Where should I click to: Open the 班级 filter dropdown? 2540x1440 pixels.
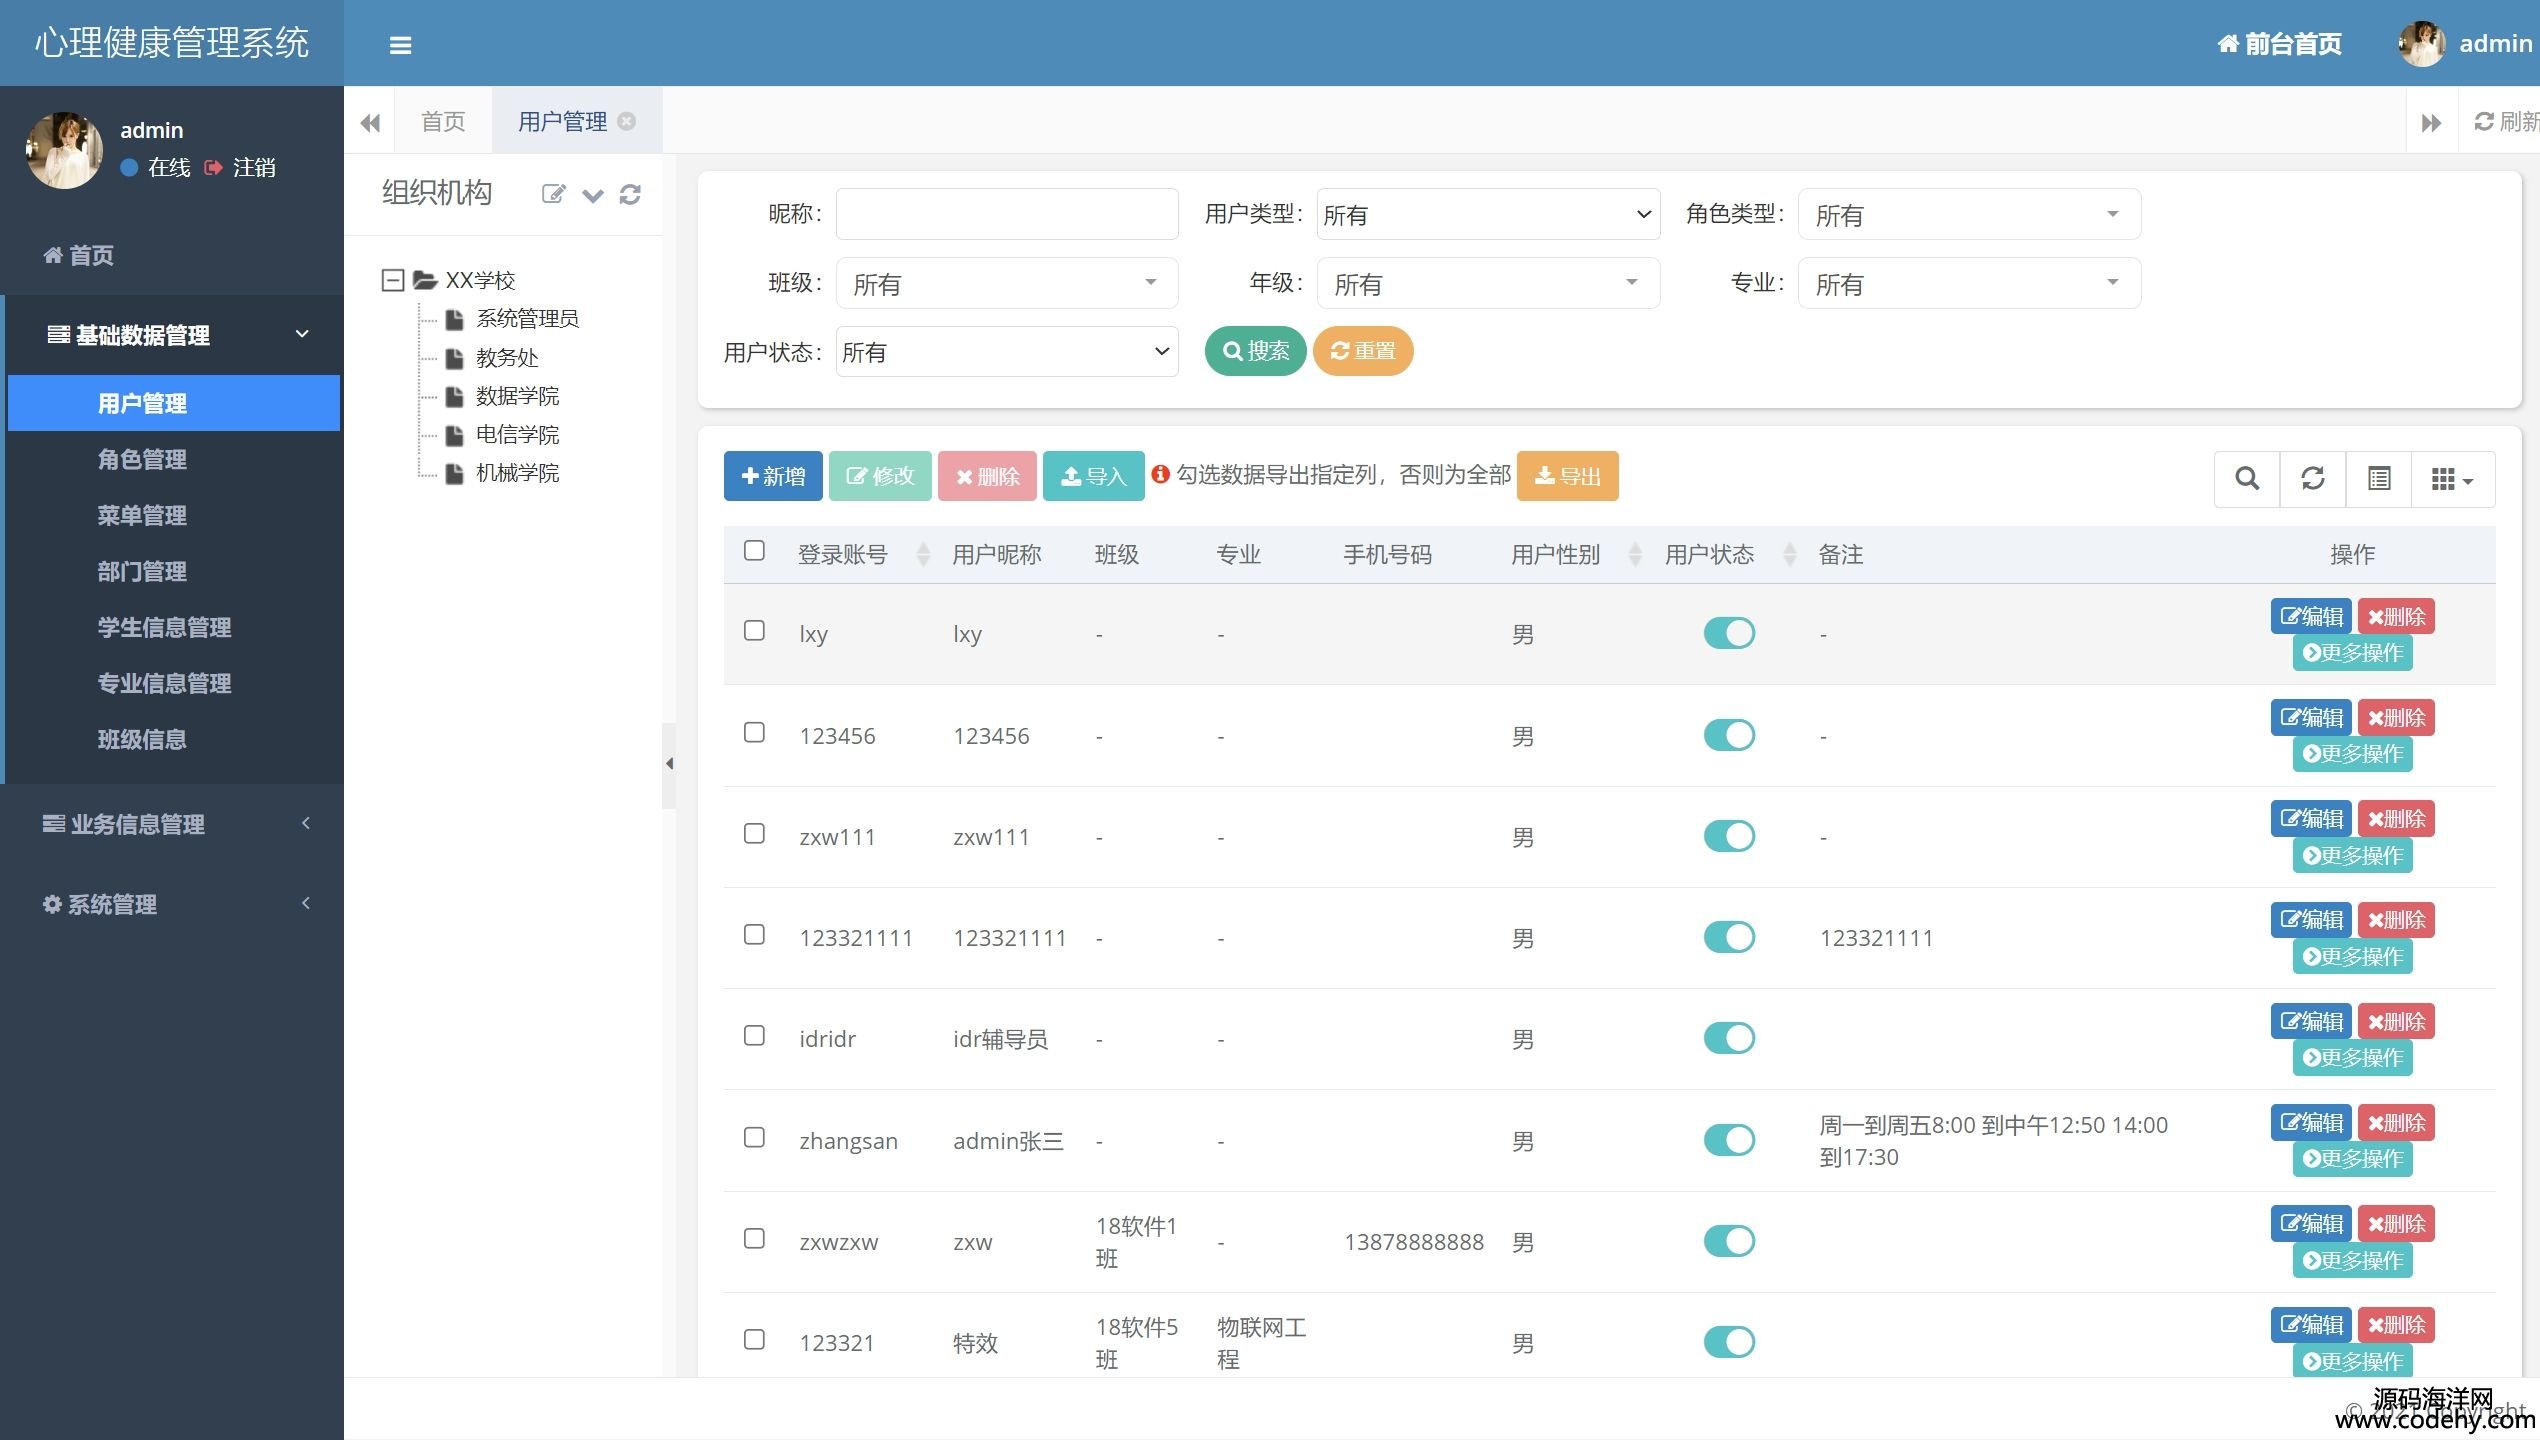pyautogui.click(x=1007, y=283)
